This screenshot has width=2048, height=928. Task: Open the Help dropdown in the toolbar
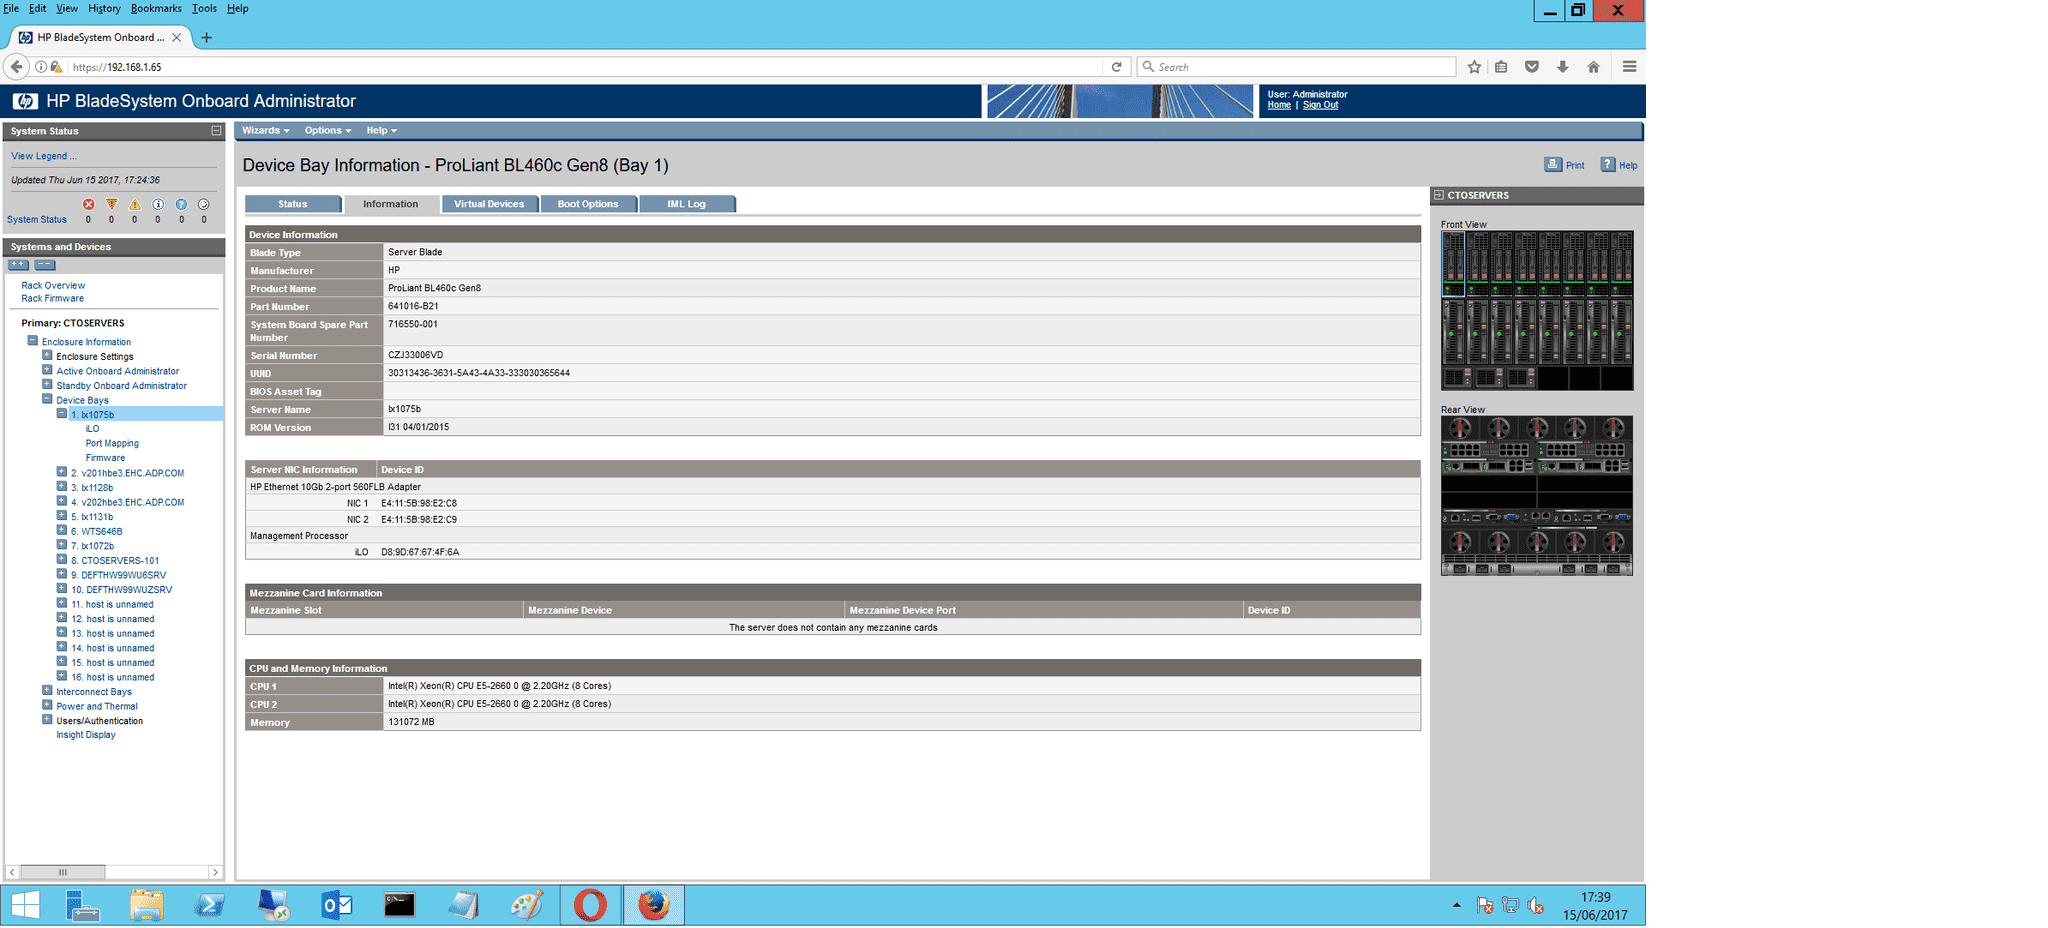point(381,131)
